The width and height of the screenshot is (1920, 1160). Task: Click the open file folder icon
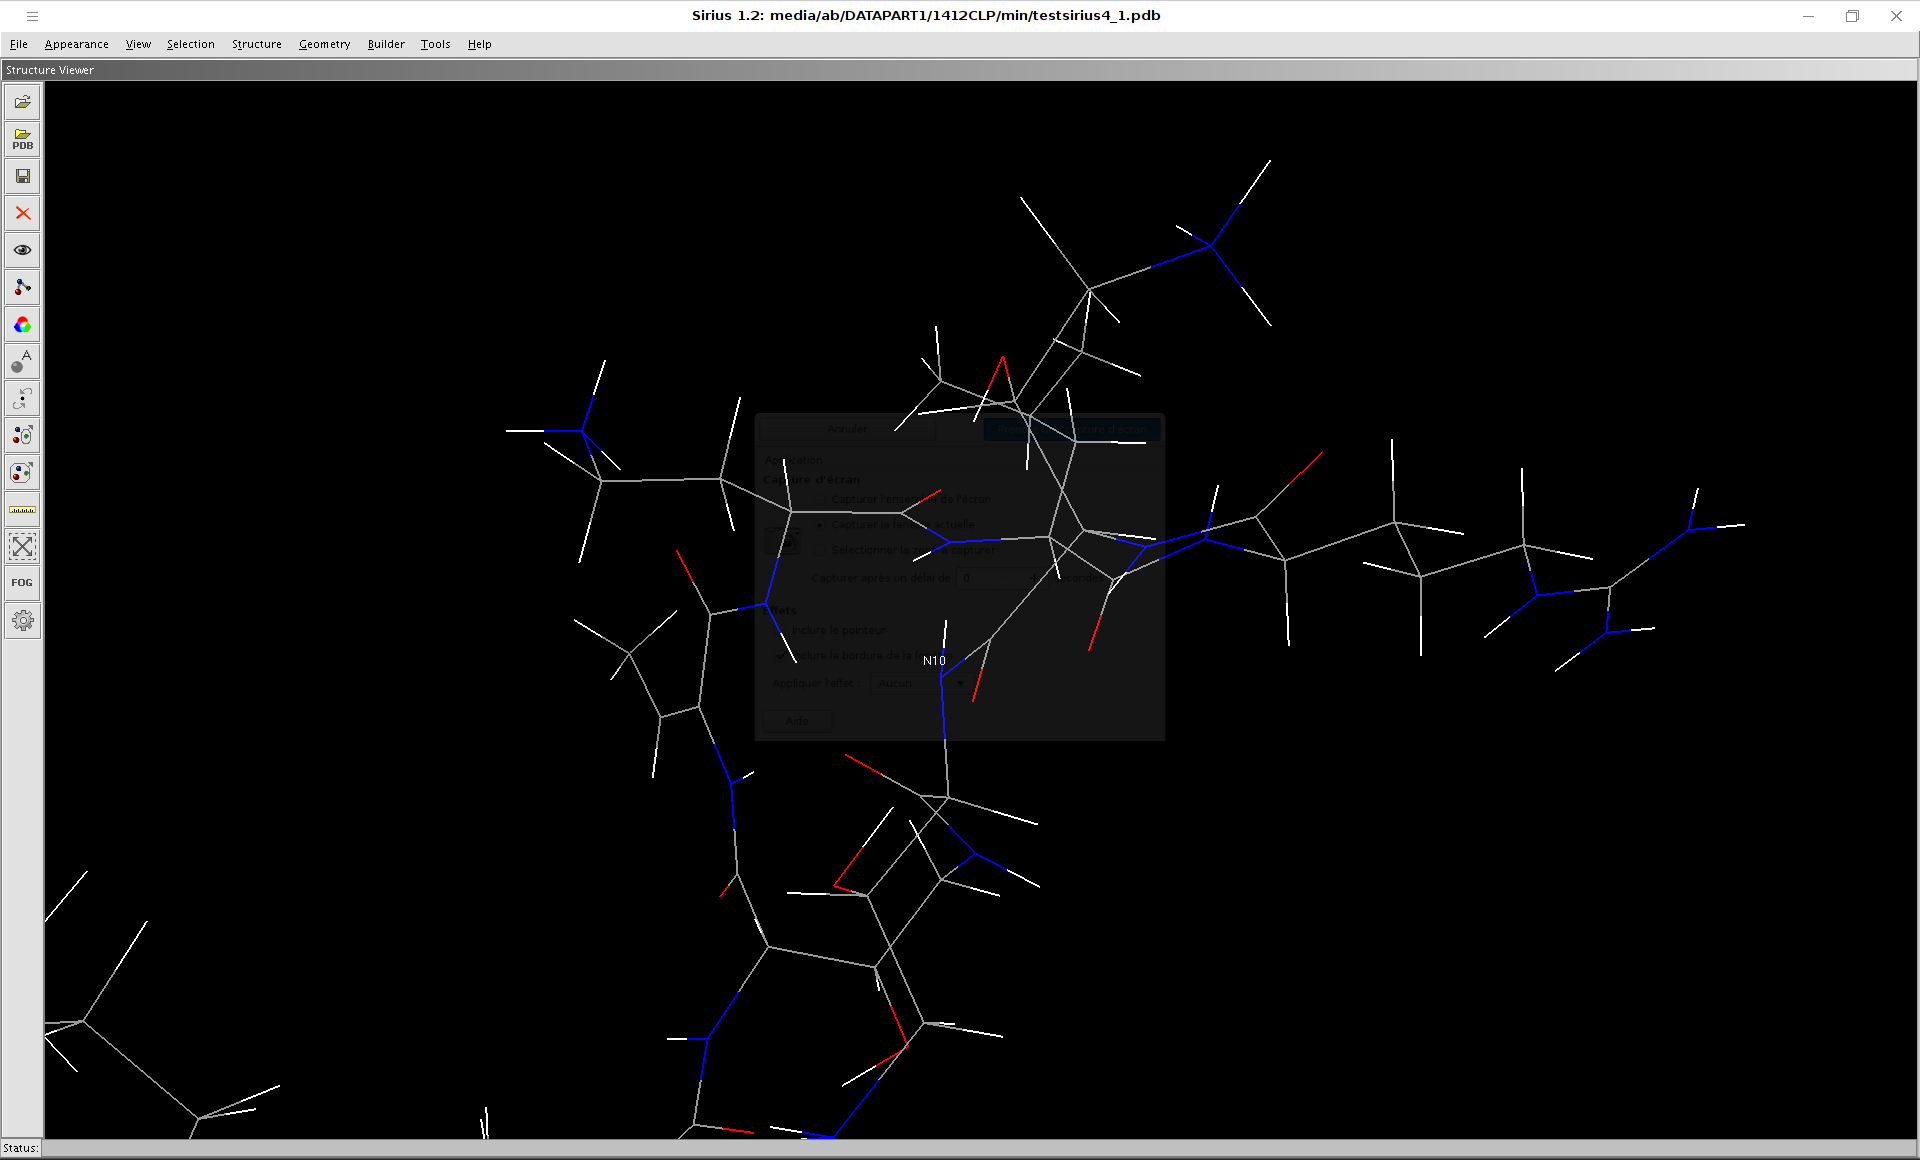(x=22, y=102)
